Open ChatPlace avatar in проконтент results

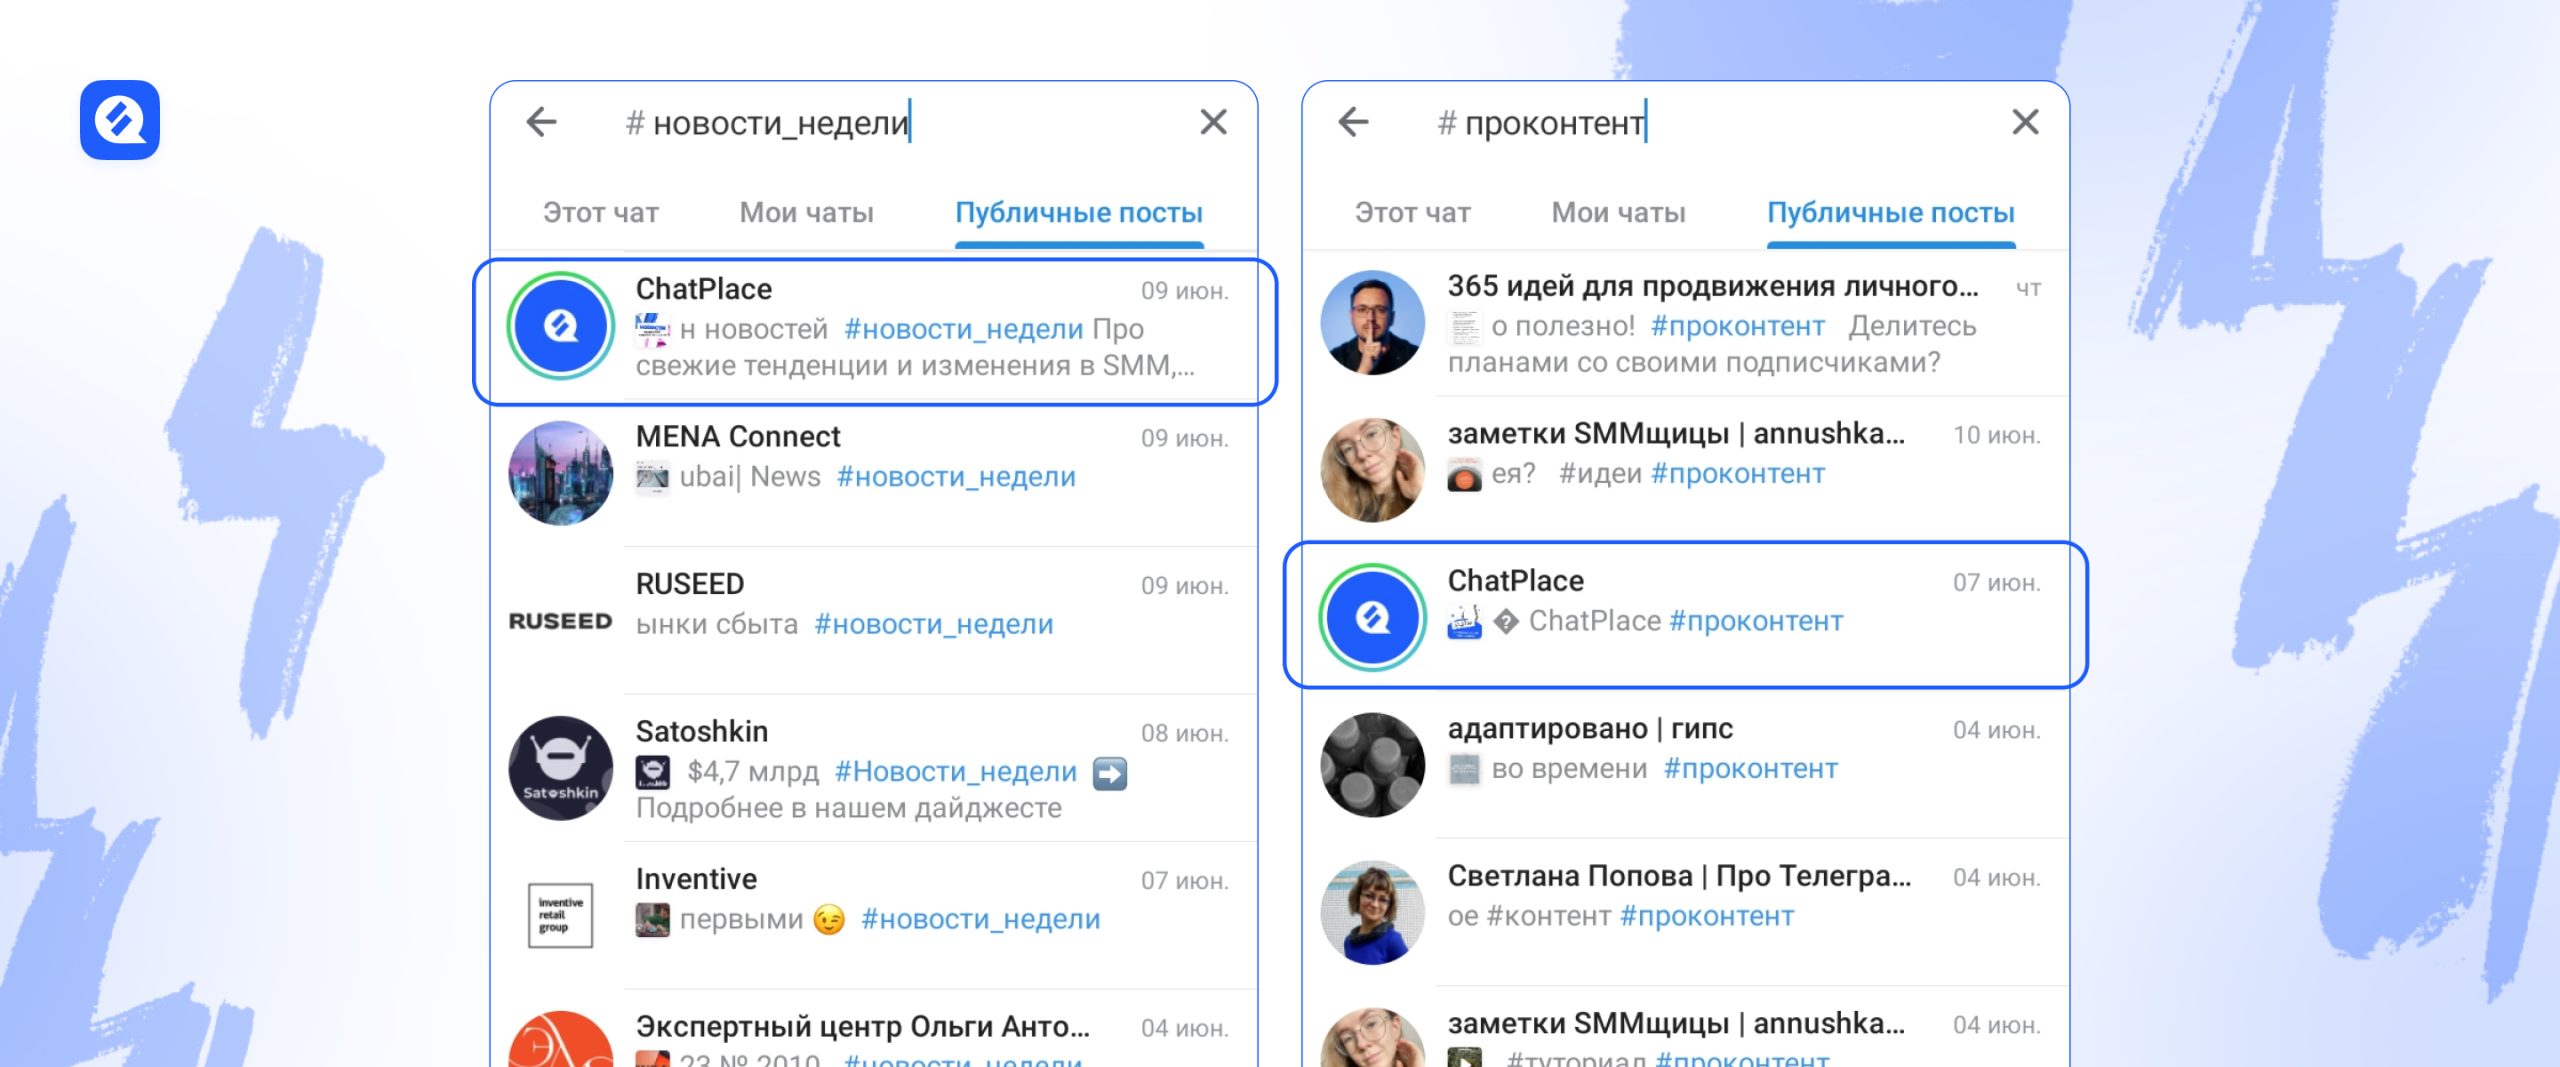(x=1373, y=617)
